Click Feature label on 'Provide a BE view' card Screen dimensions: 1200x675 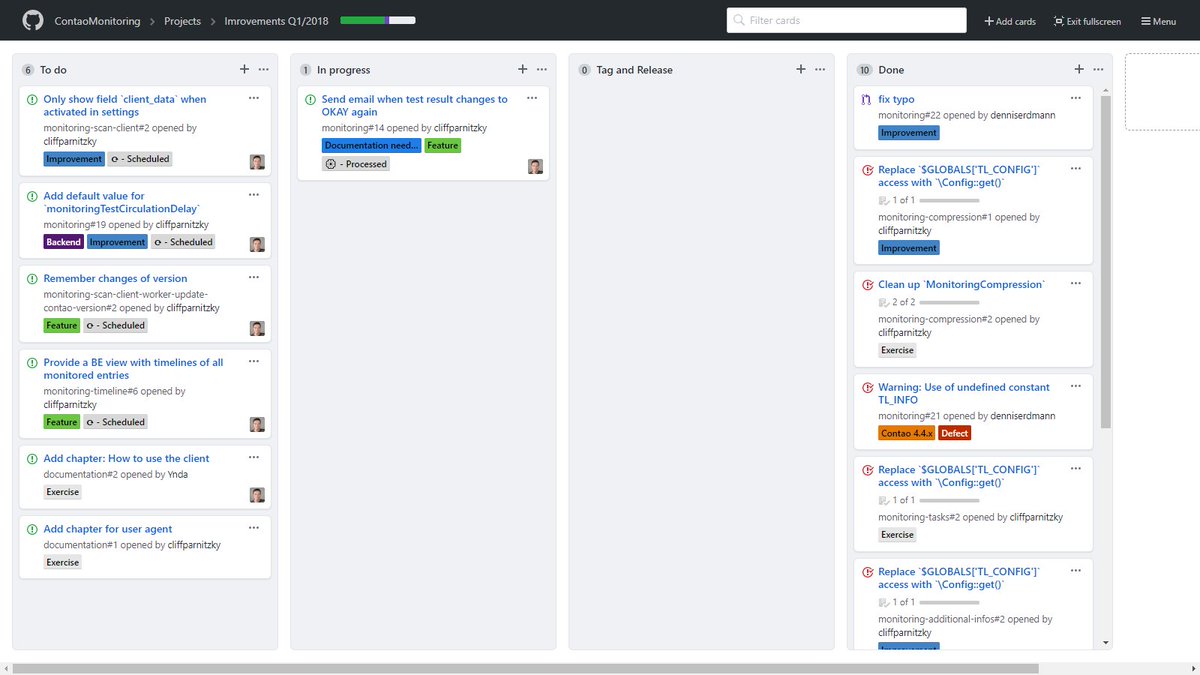point(61,422)
